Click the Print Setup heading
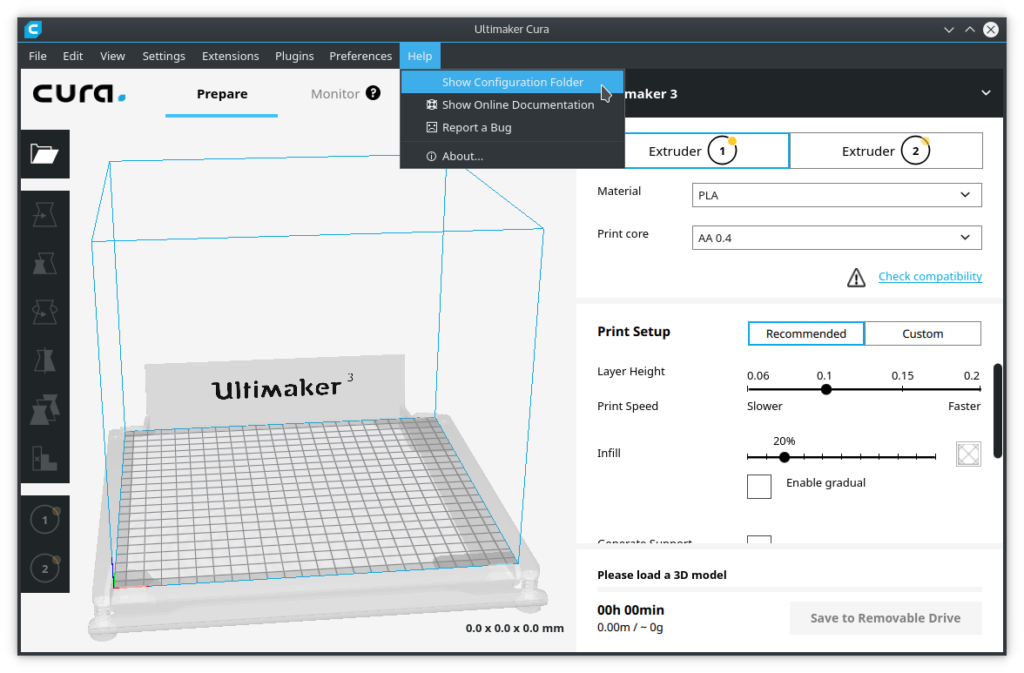 (x=633, y=332)
